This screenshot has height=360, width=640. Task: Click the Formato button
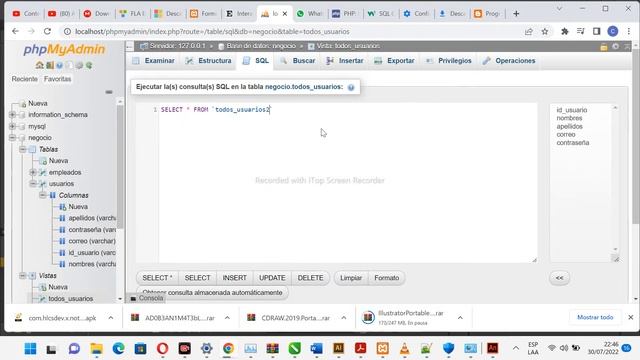[387, 278]
